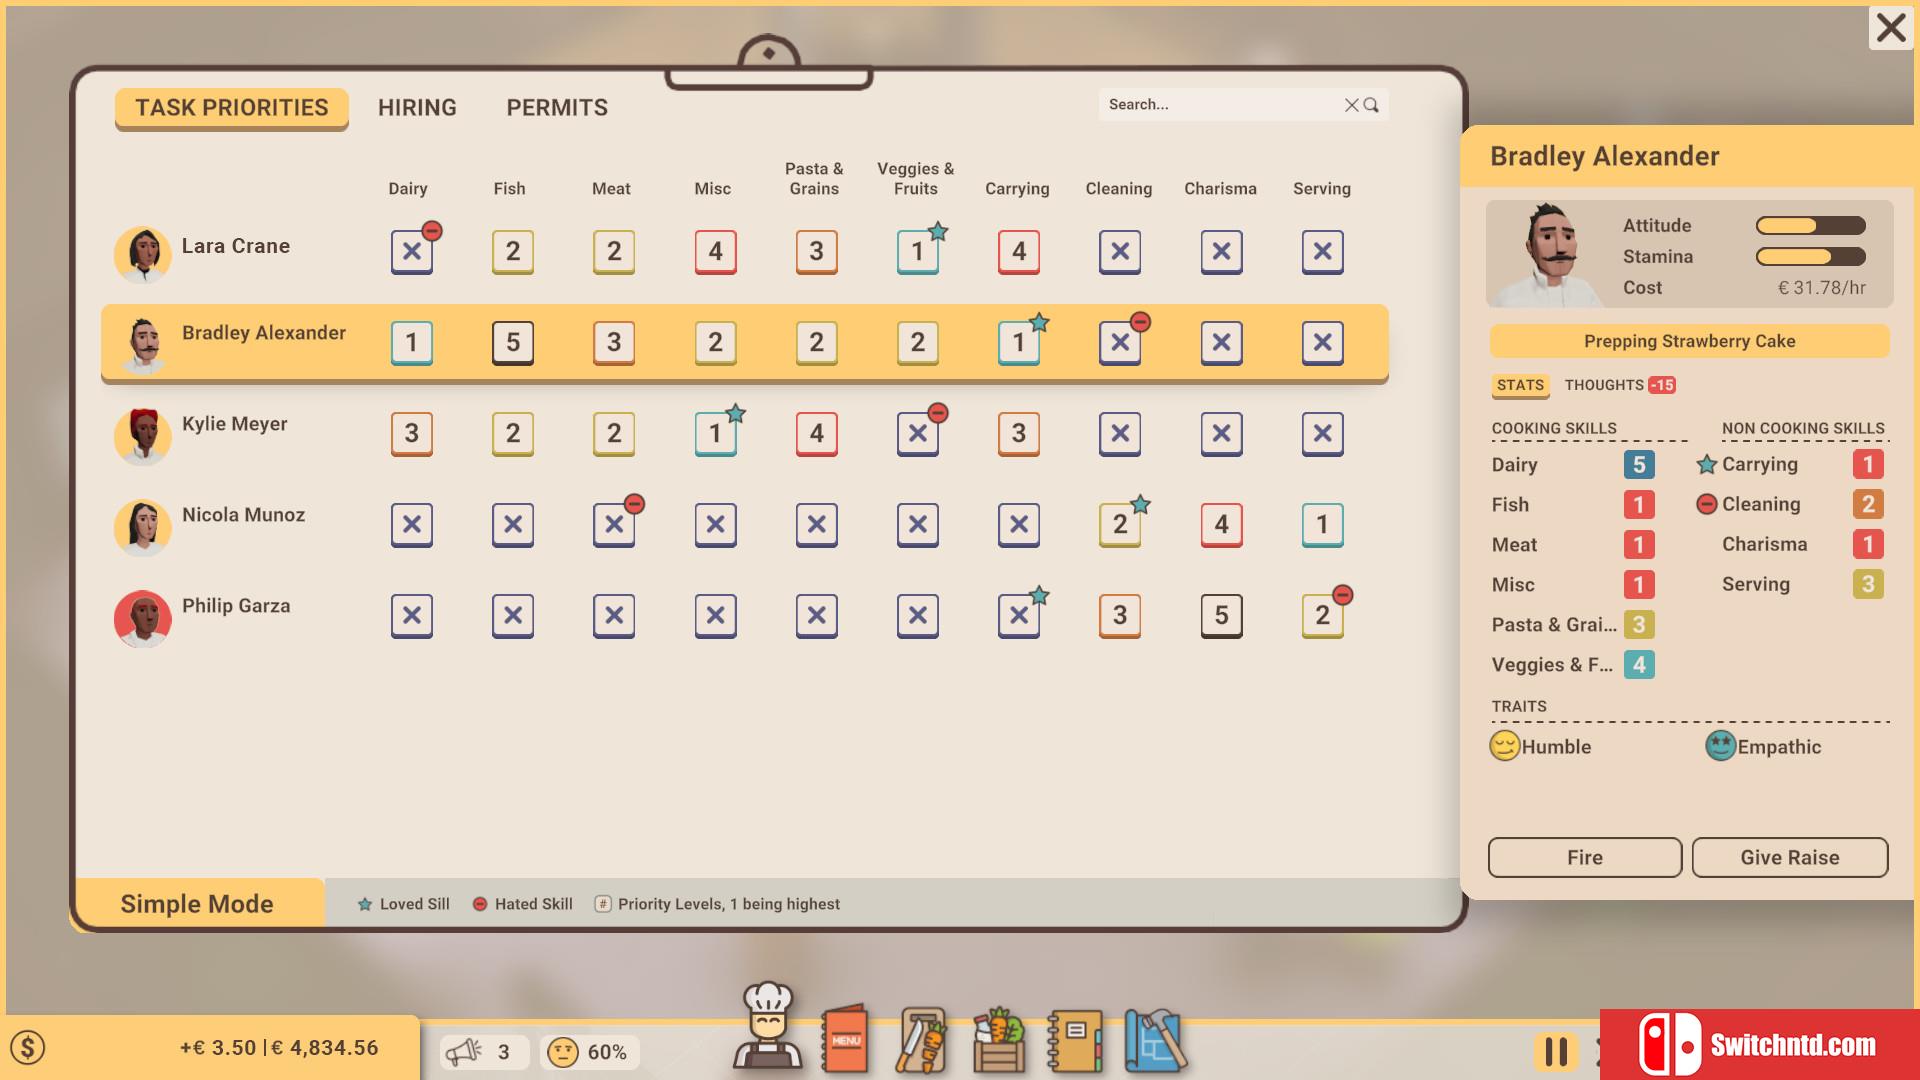Give Bradley Alexander a raise

[x=1790, y=857]
